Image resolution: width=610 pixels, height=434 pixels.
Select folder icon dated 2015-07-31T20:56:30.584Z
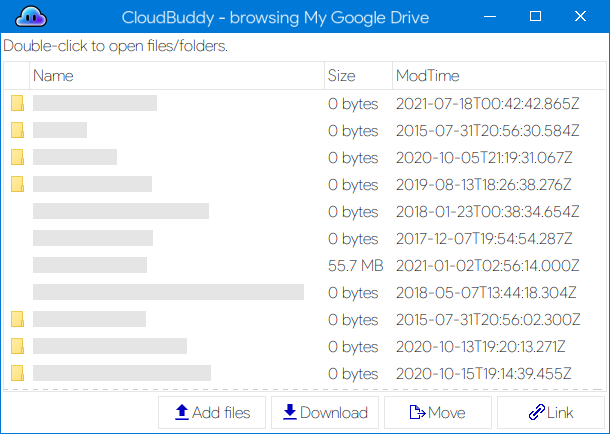click(x=17, y=130)
